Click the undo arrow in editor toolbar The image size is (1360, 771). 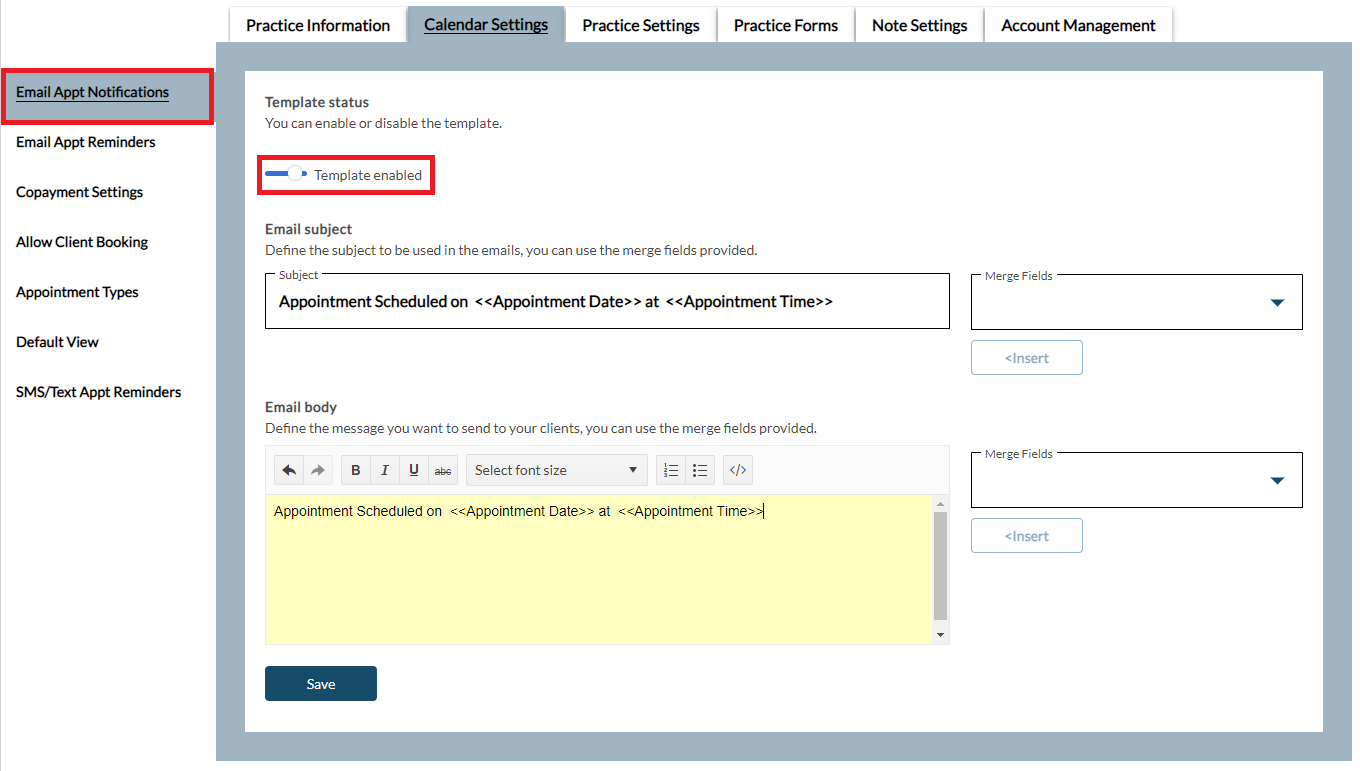tap(289, 470)
